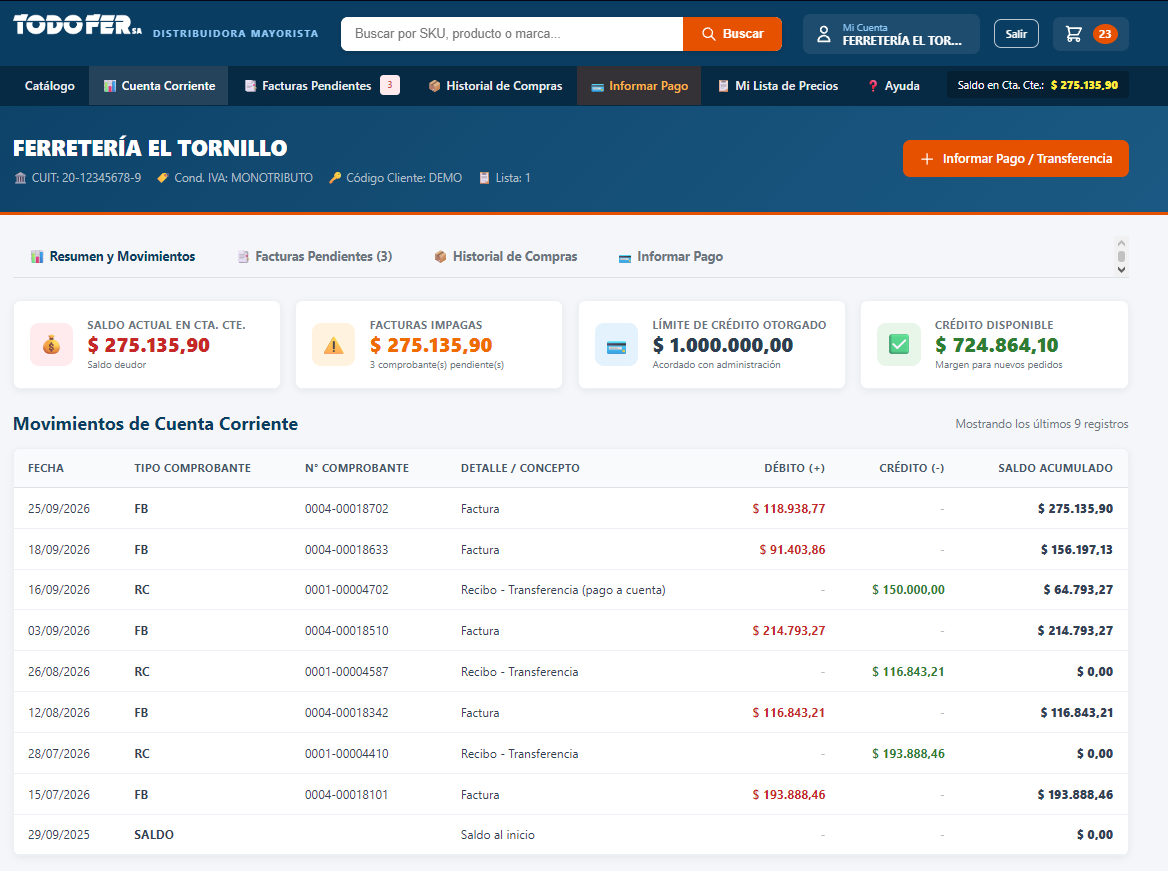Switch to Resumen y Movimientos tab

[x=112, y=256]
